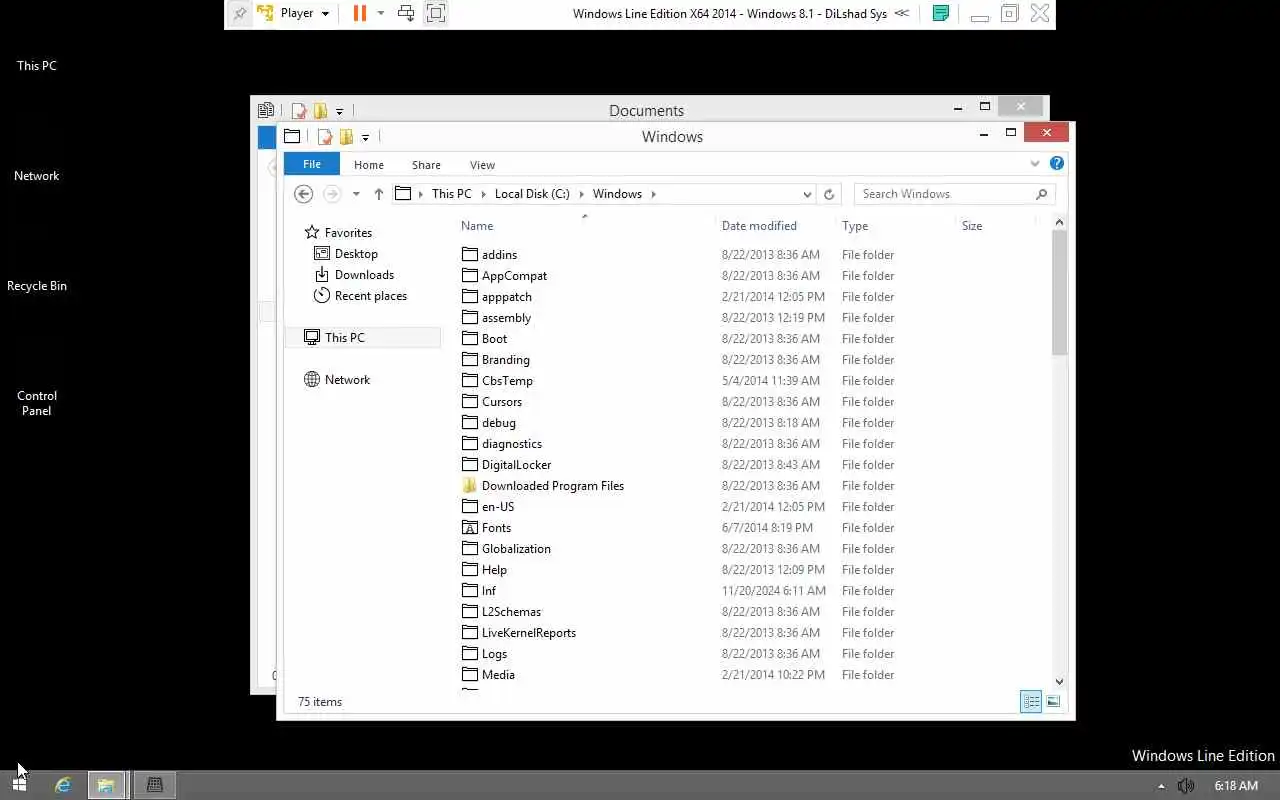Send Ctrl+Alt+Del to the virtual machine
The image size is (1280, 800).
click(406, 14)
